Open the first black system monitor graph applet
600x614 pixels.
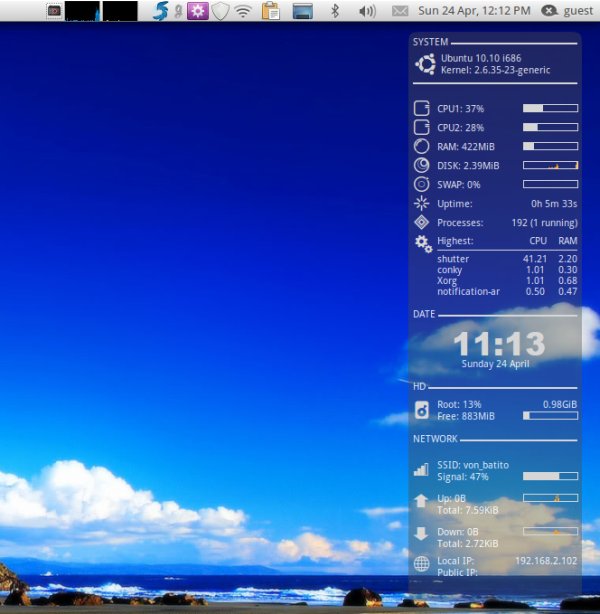[82, 11]
